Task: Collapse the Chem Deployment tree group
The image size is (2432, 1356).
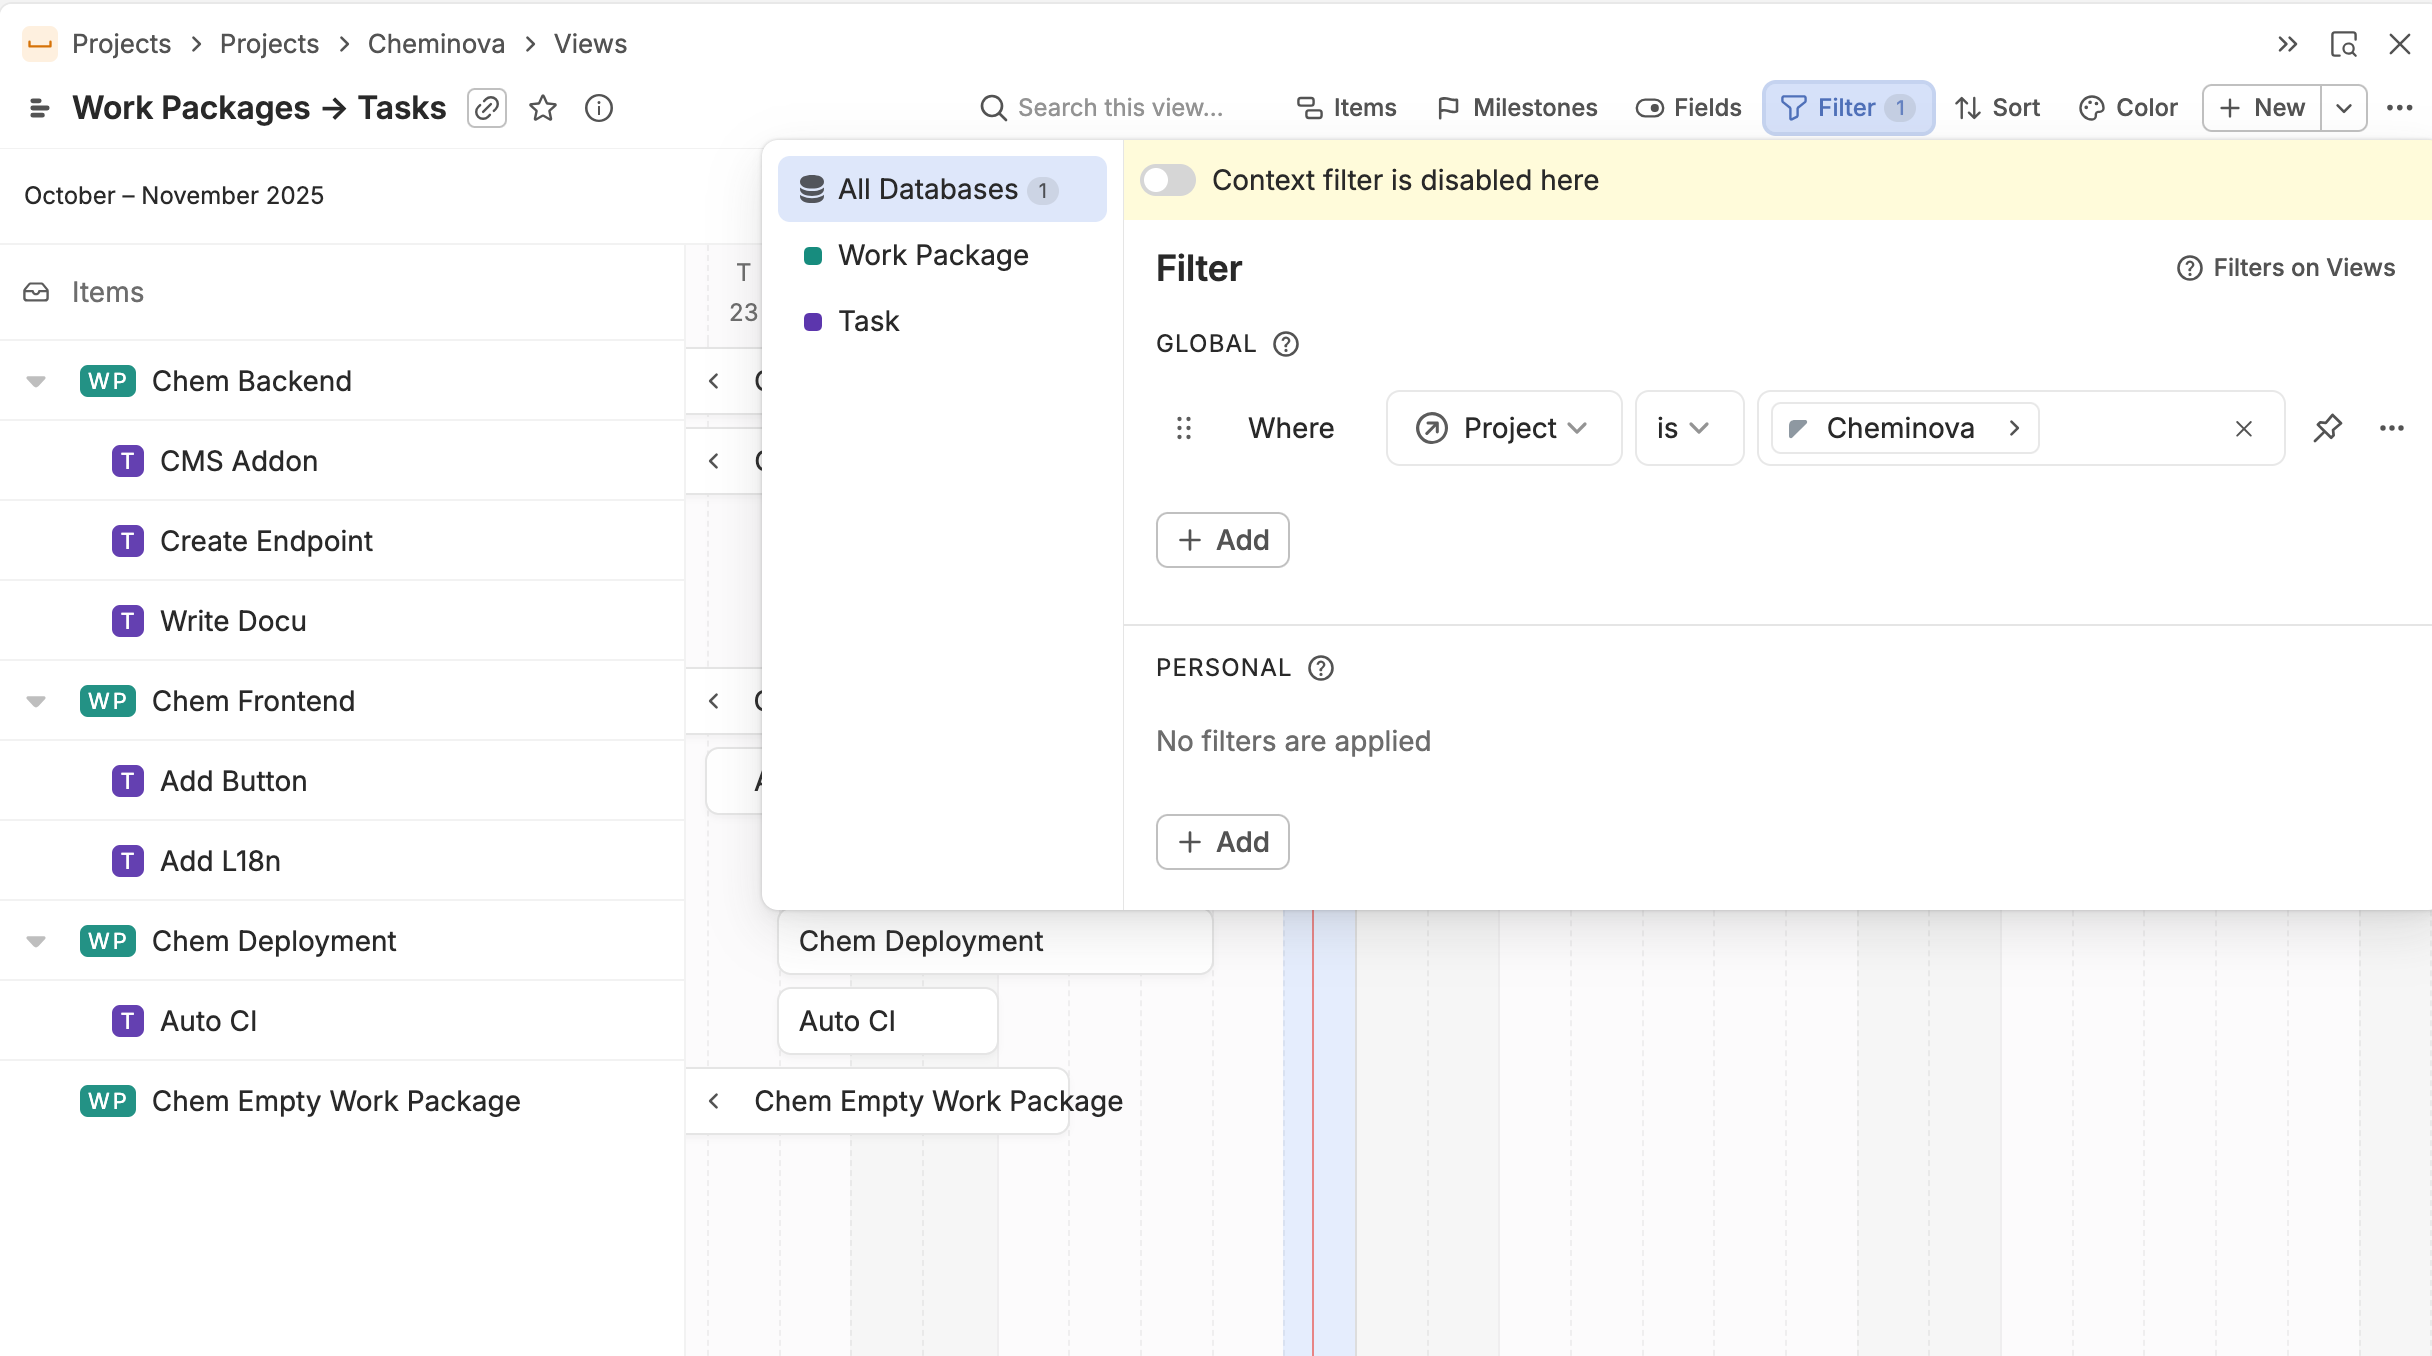Action: coord(36,941)
